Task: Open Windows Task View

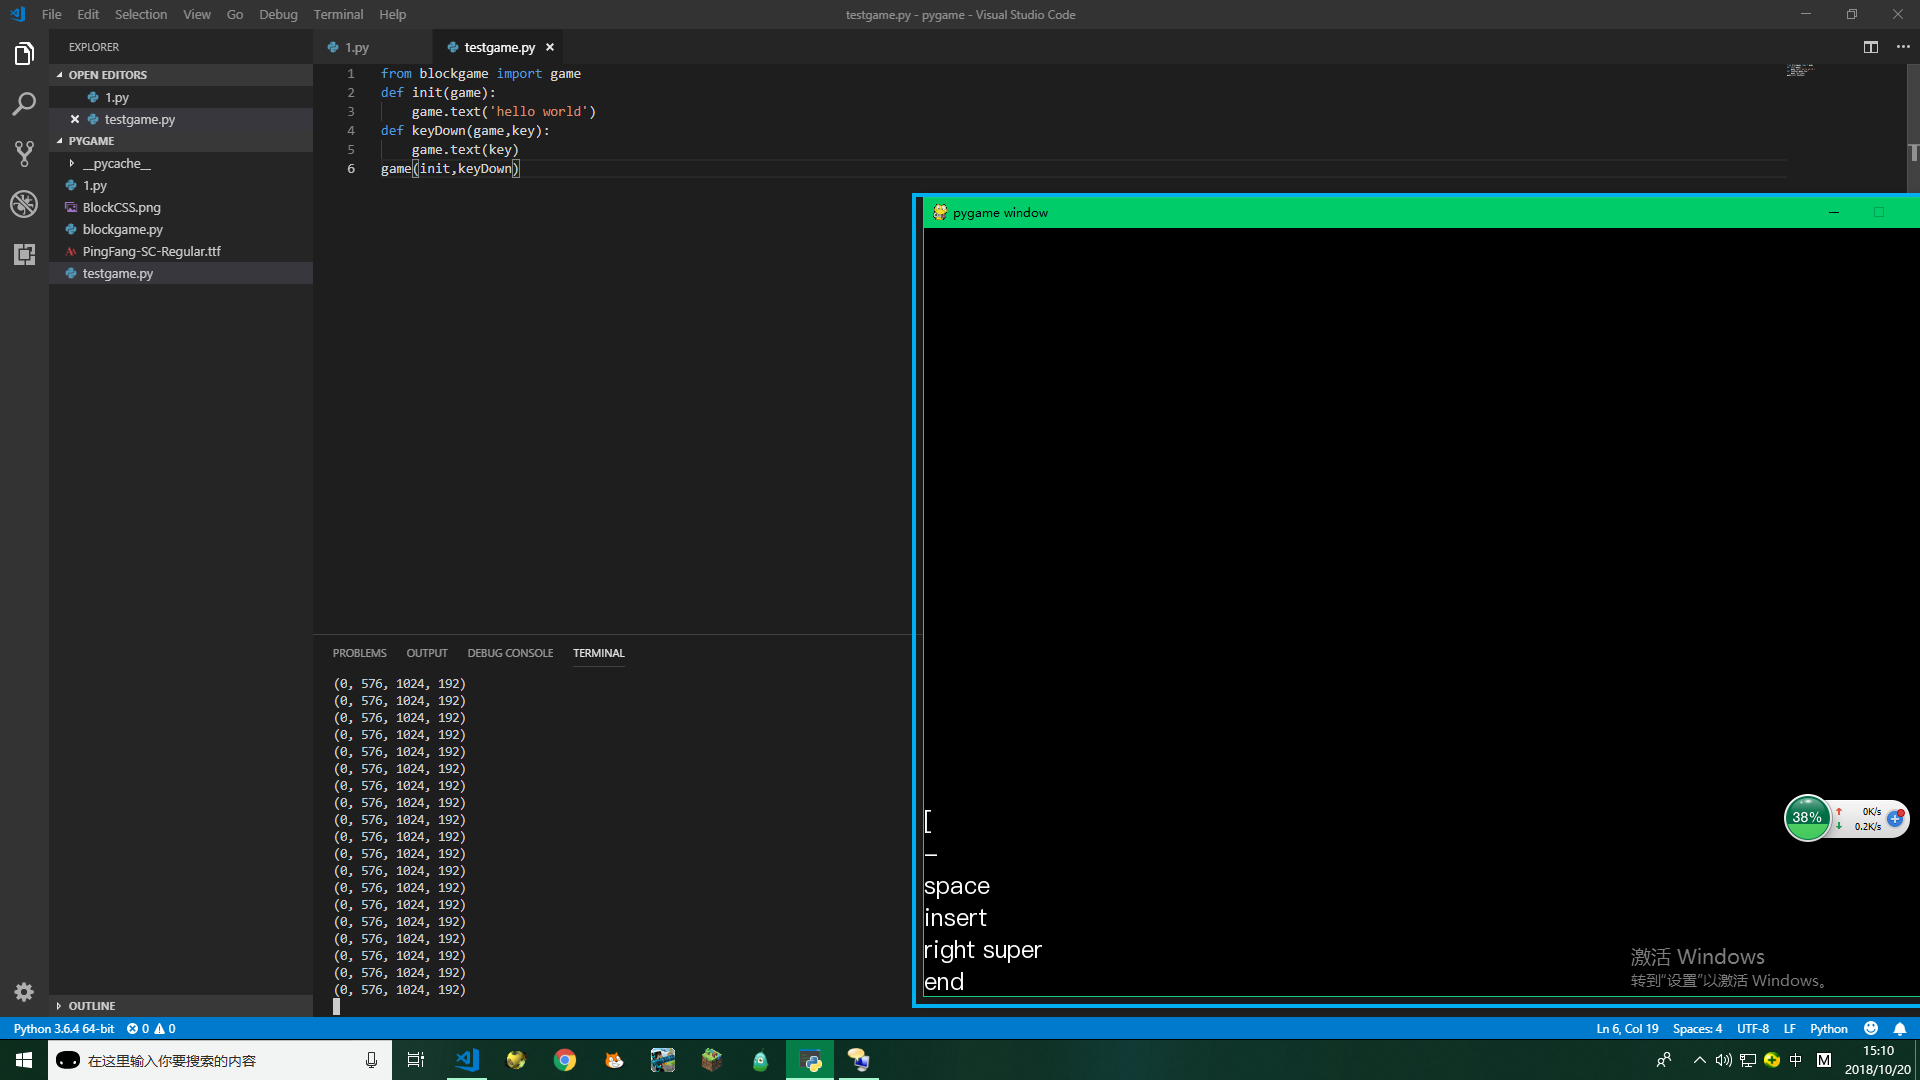Action: click(x=416, y=1060)
